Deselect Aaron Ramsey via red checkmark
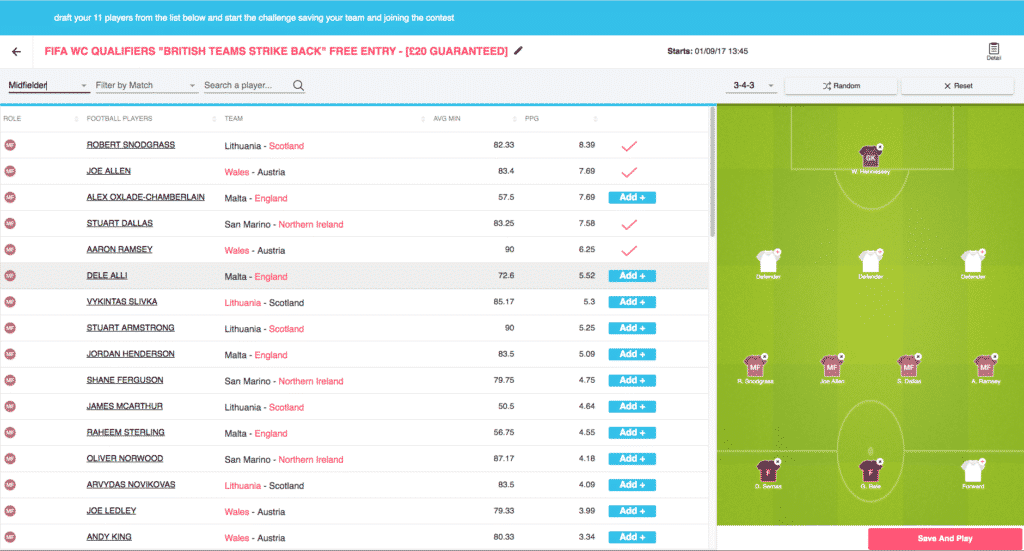The height and width of the screenshot is (551, 1024). click(x=629, y=251)
